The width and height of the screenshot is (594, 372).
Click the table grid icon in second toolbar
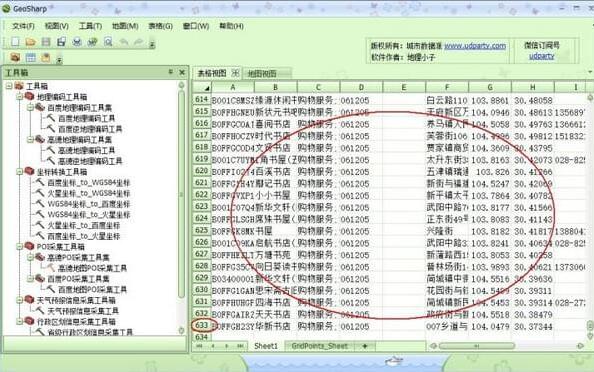31,58
